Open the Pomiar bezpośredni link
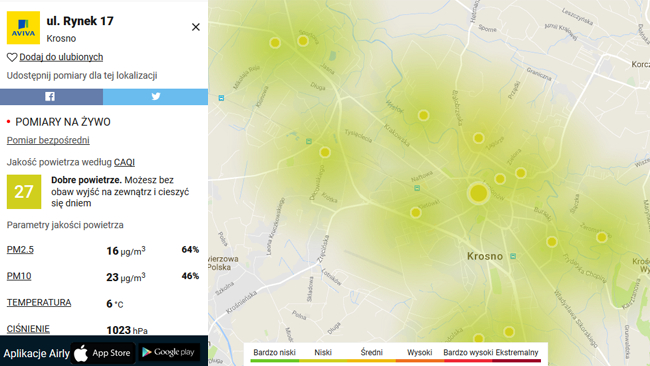Screen dimensions: 650x366 click(x=48, y=141)
